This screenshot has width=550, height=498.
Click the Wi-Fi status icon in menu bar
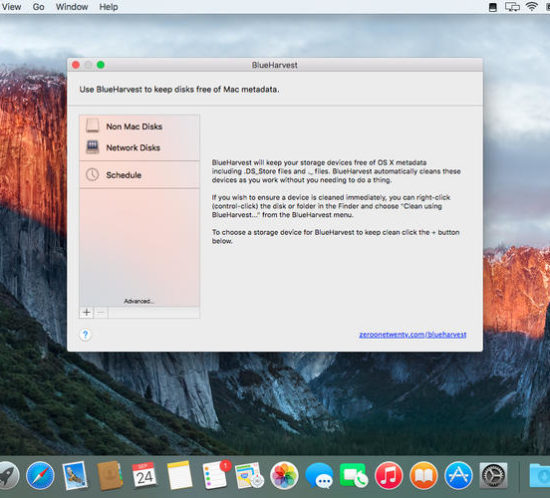[532, 7]
